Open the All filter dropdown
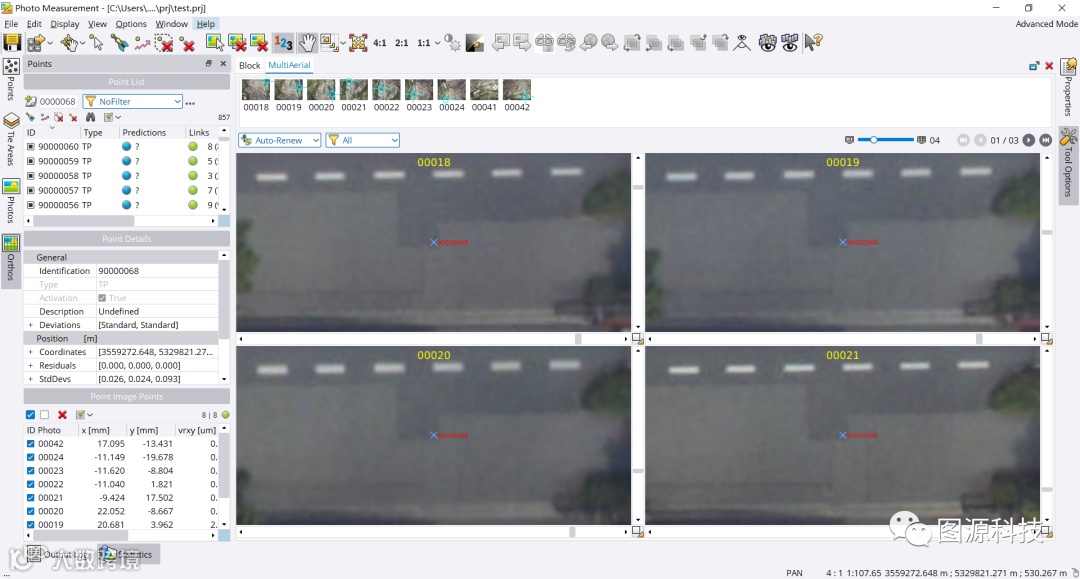The width and height of the screenshot is (1080, 579). click(x=362, y=140)
